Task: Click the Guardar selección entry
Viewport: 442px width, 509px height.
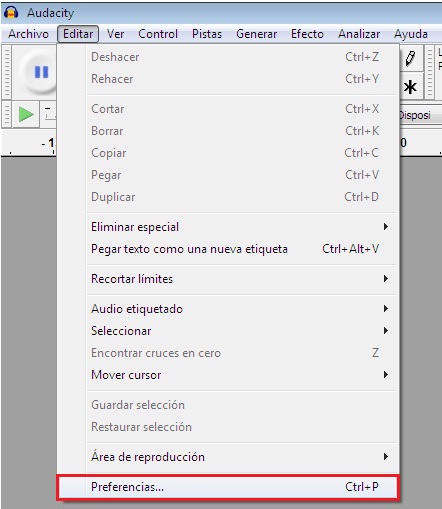Action: click(x=228, y=405)
